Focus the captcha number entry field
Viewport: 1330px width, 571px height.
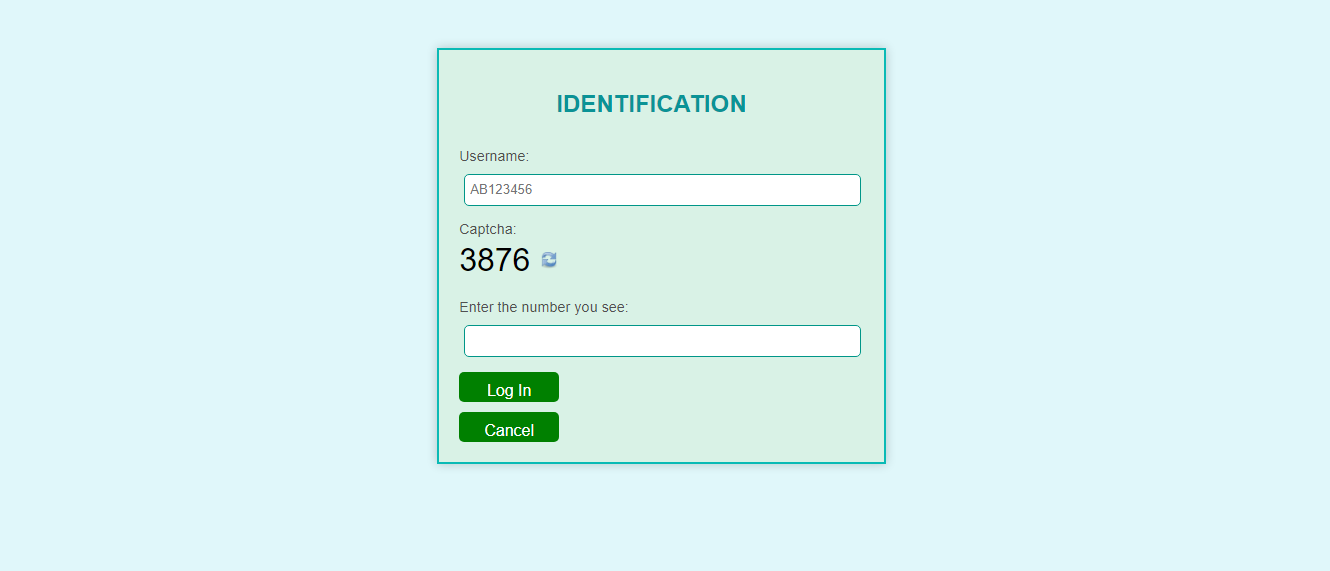point(662,341)
